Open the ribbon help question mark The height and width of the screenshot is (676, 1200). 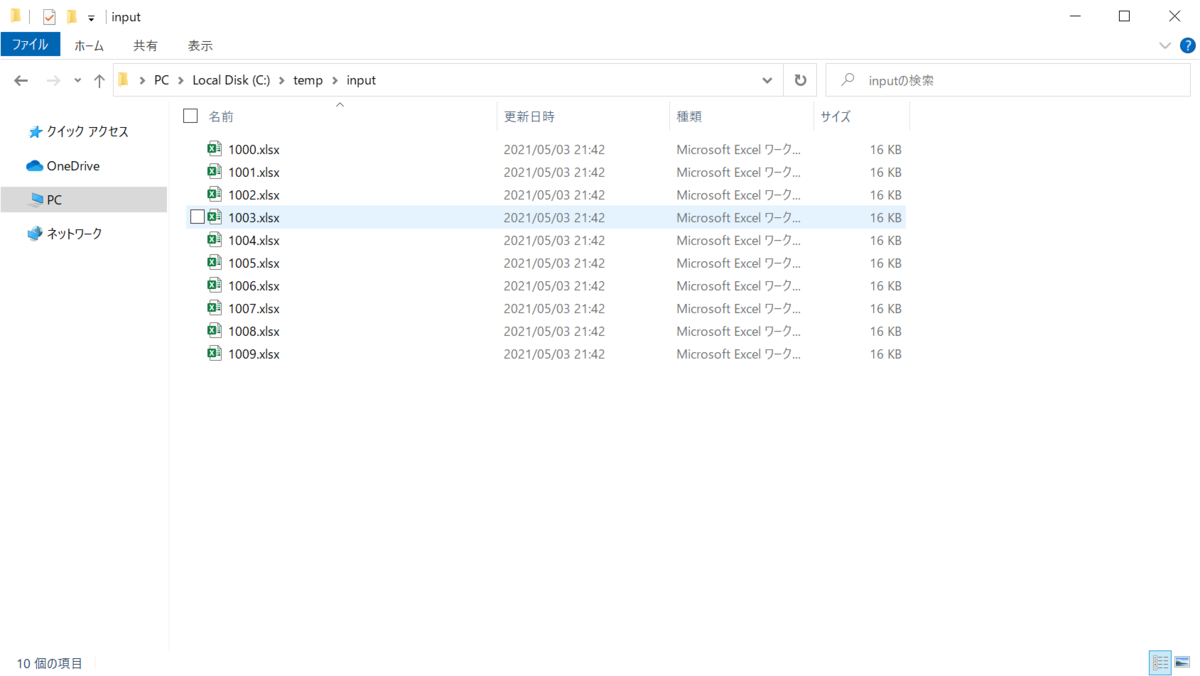pos(1188,45)
